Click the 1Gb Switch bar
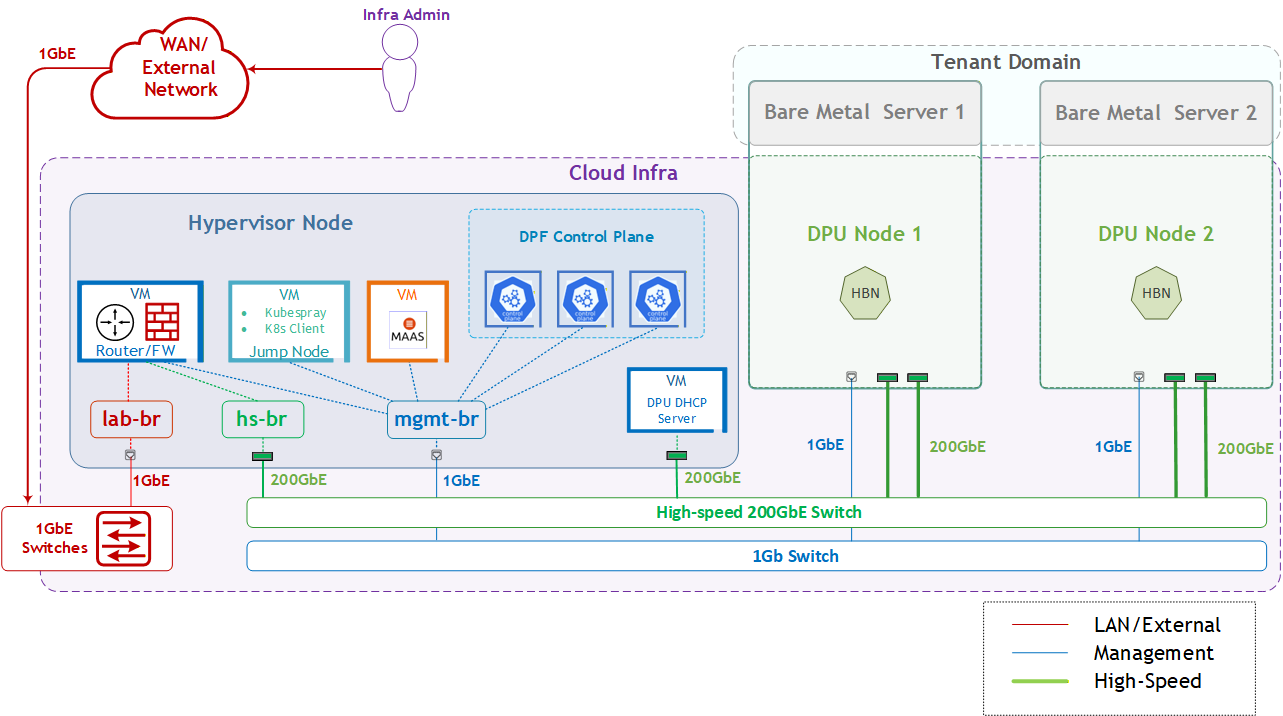 pos(757,556)
